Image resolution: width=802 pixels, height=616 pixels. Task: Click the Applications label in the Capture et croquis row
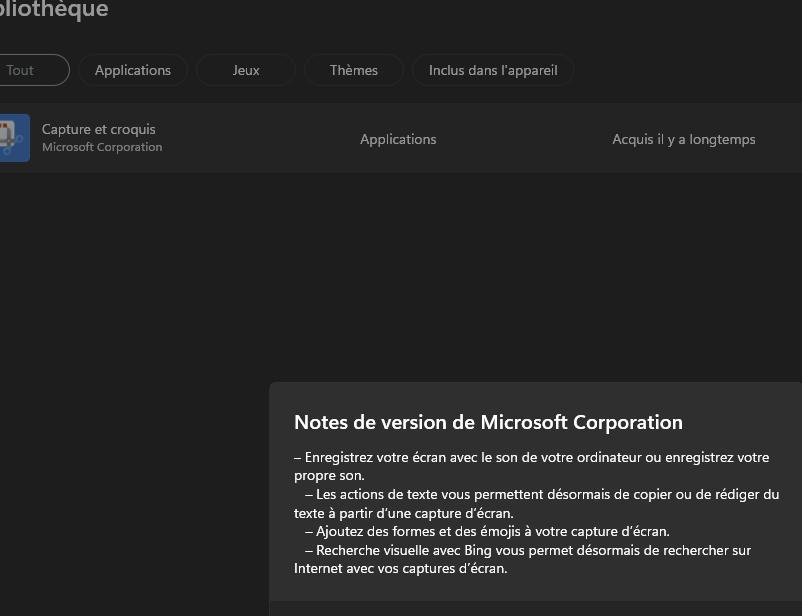point(398,139)
